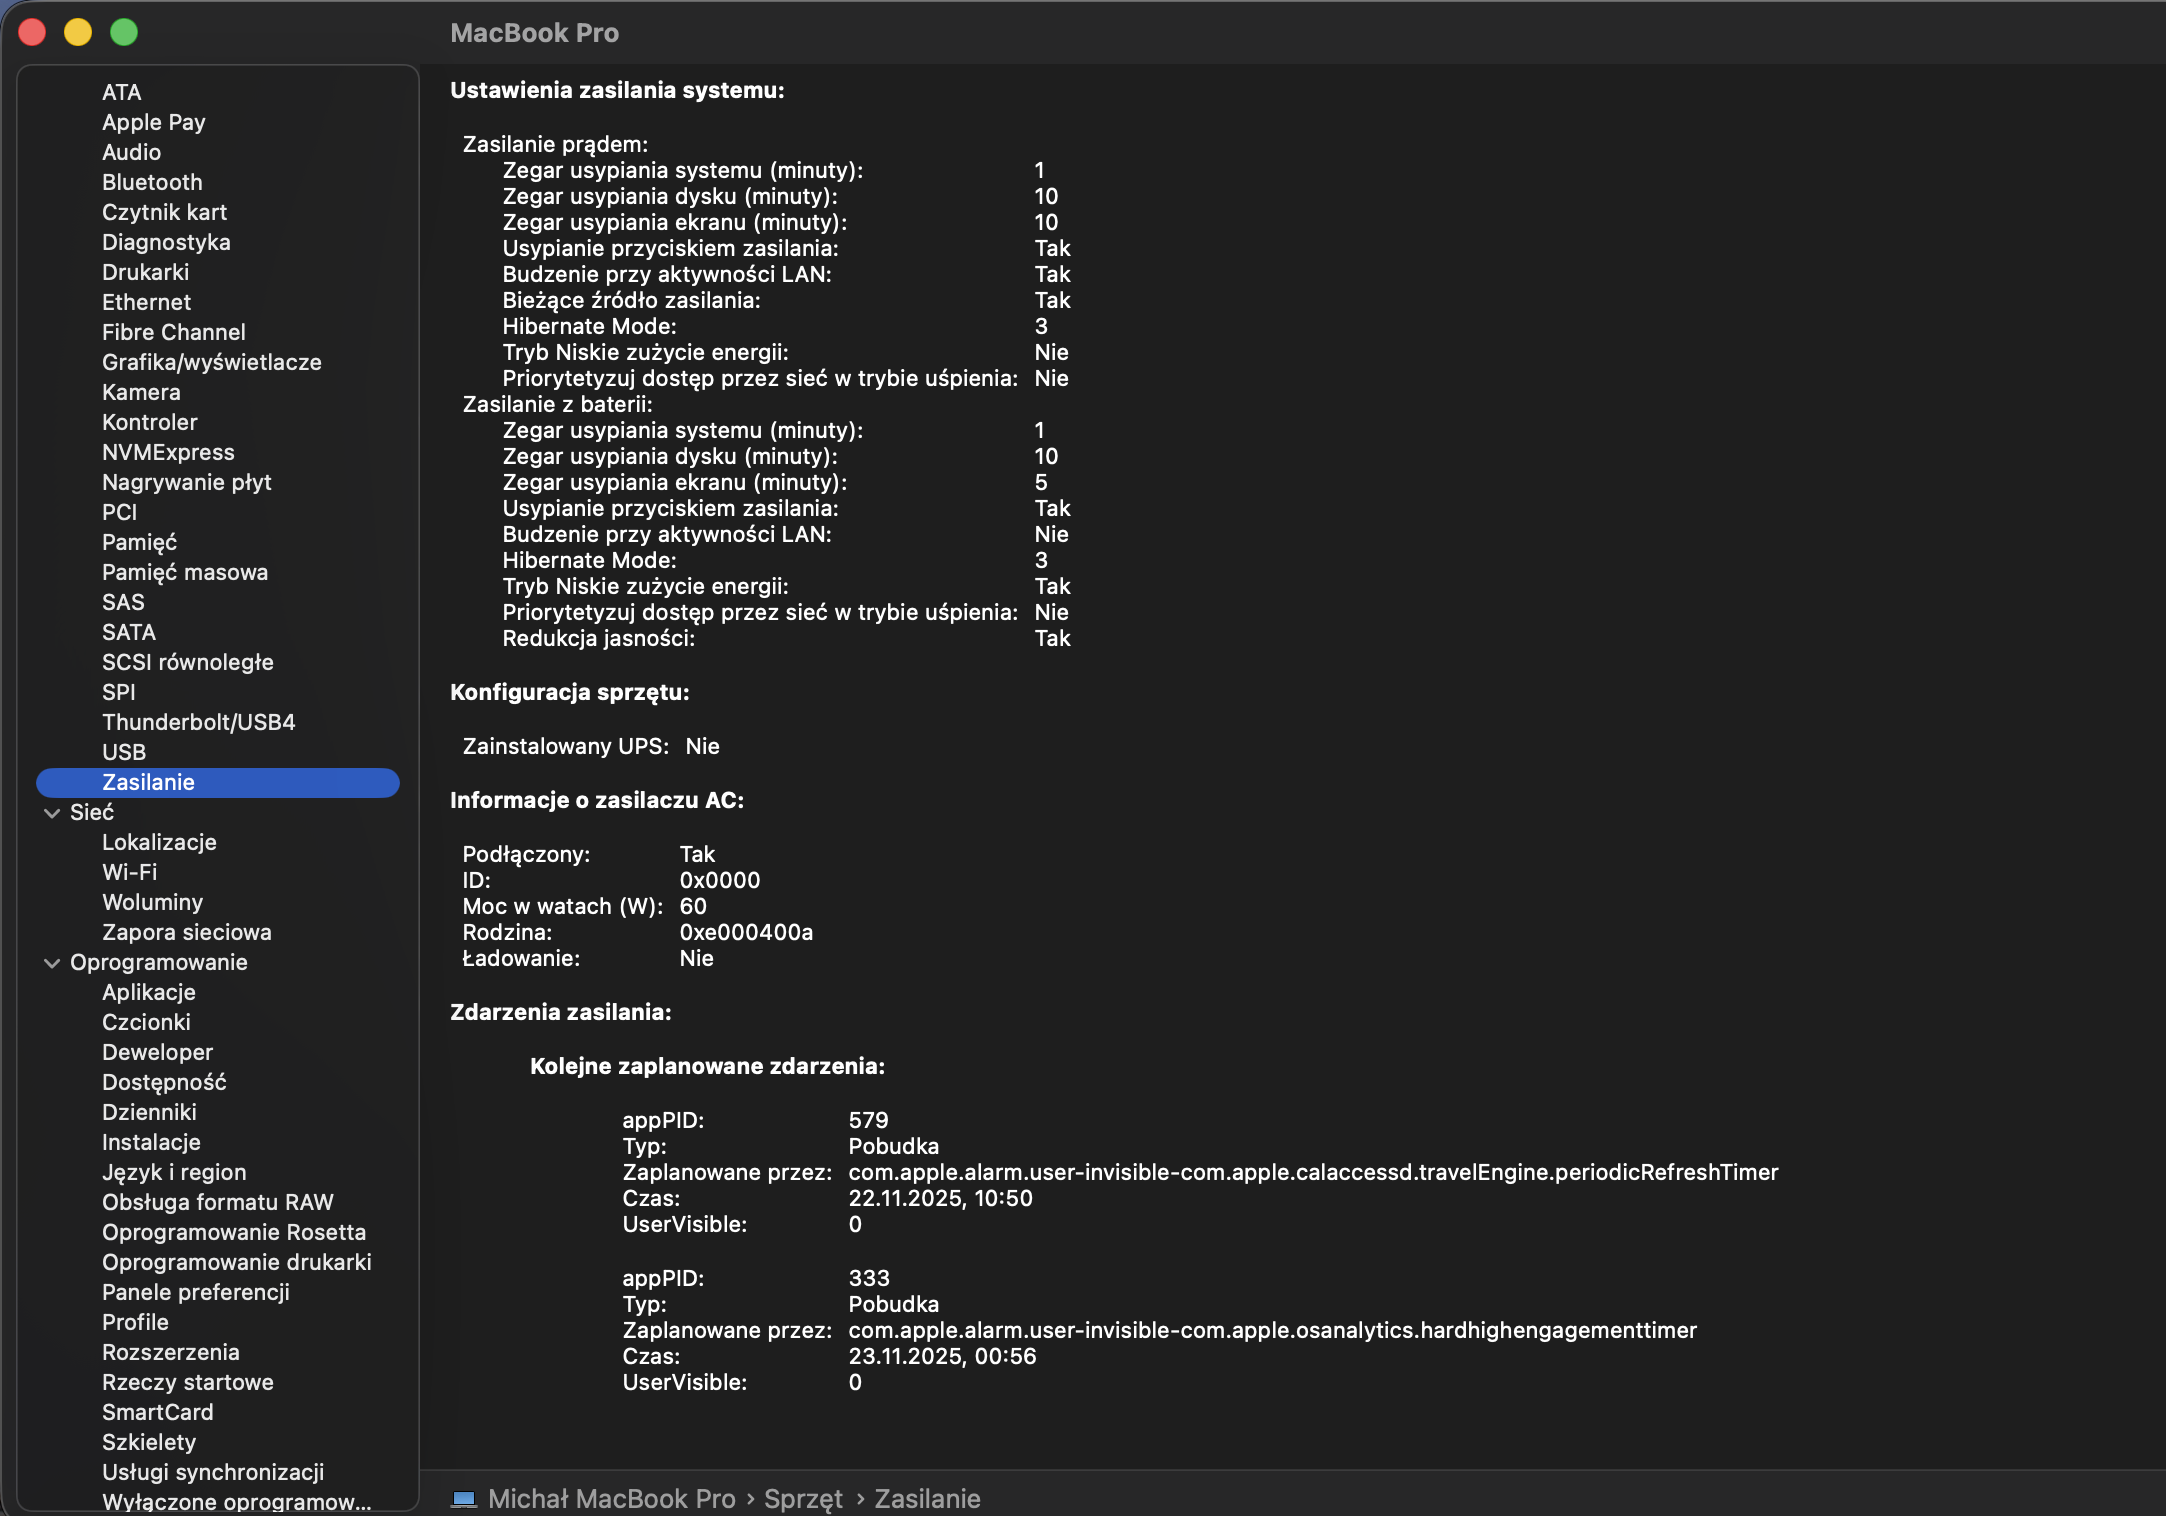Click the red close window button

pyautogui.click(x=32, y=32)
